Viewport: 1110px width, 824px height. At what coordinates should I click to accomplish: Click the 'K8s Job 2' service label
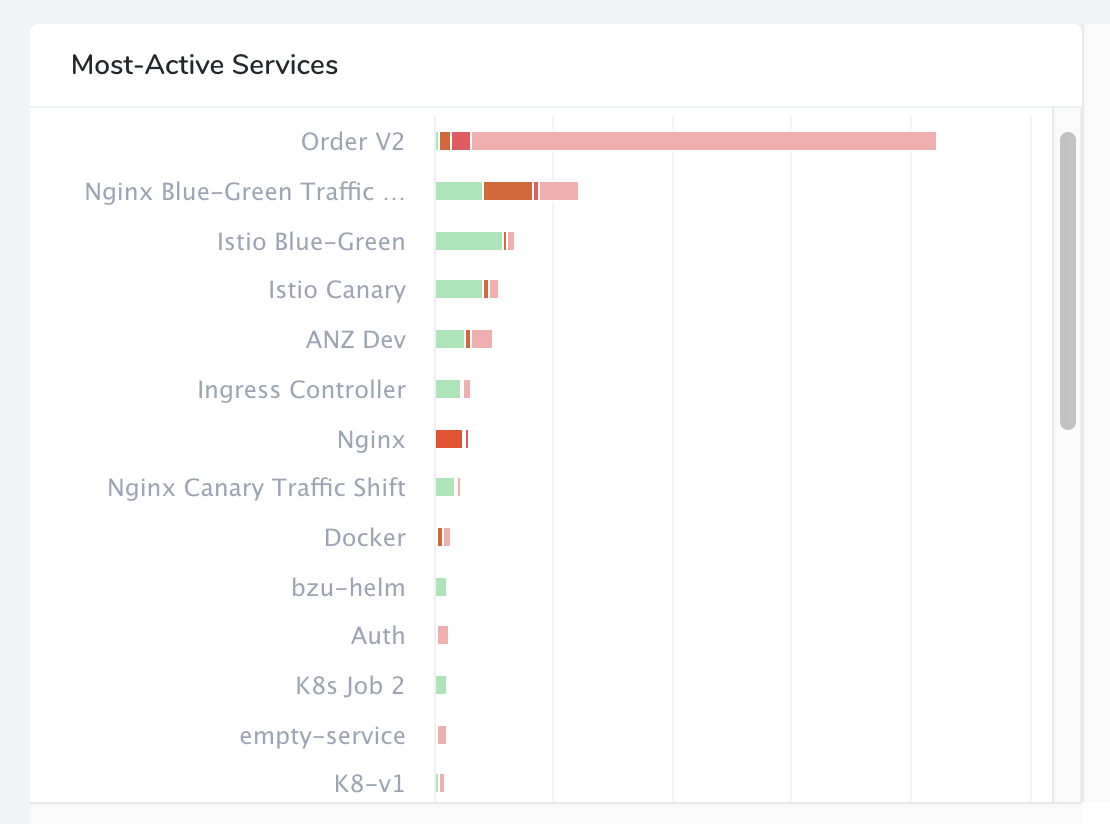(x=350, y=685)
